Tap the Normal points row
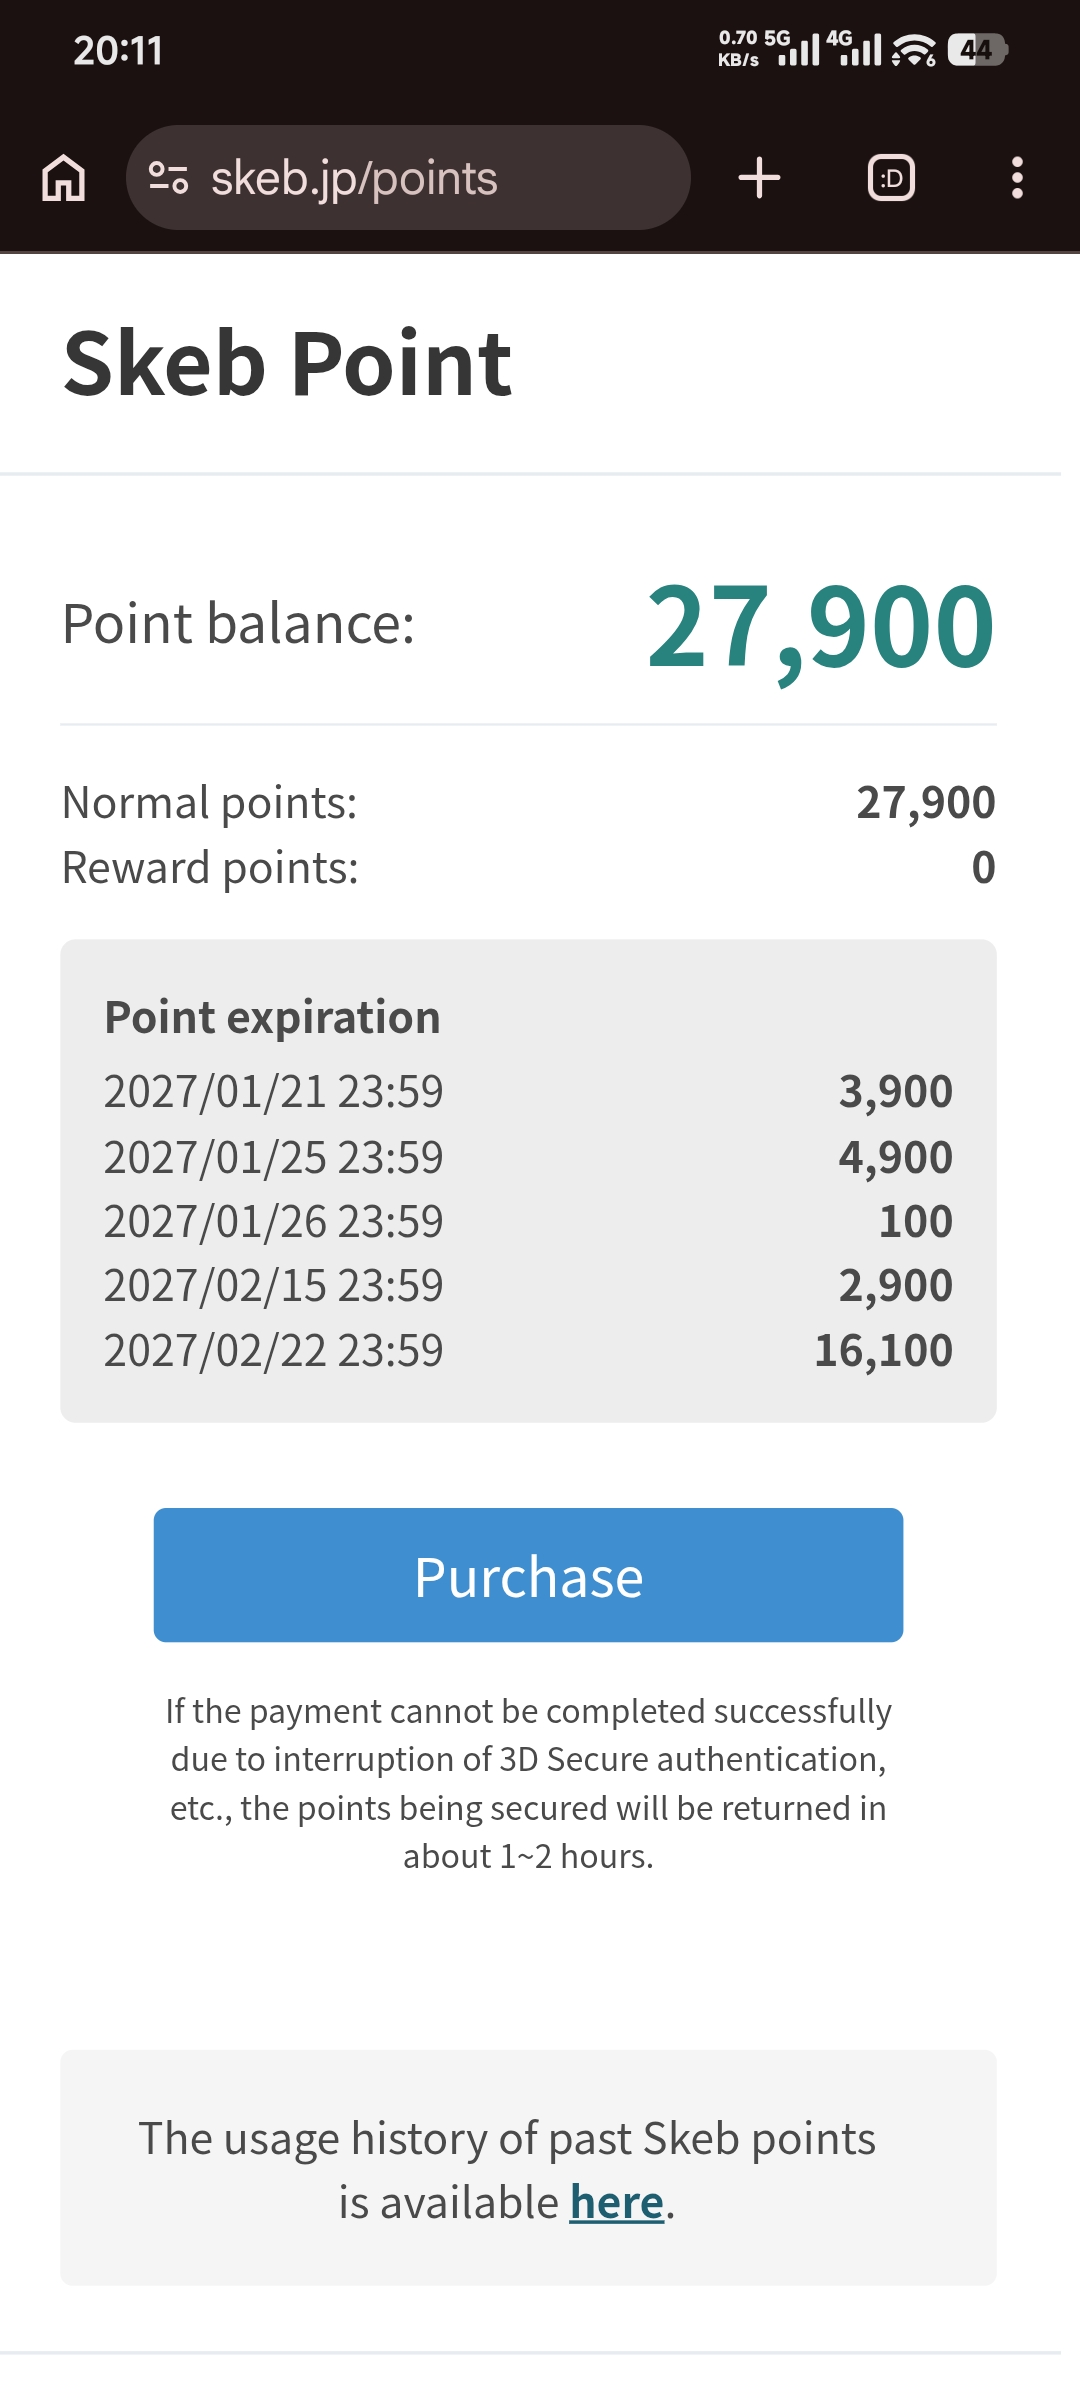This screenshot has width=1080, height=2400. click(528, 803)
